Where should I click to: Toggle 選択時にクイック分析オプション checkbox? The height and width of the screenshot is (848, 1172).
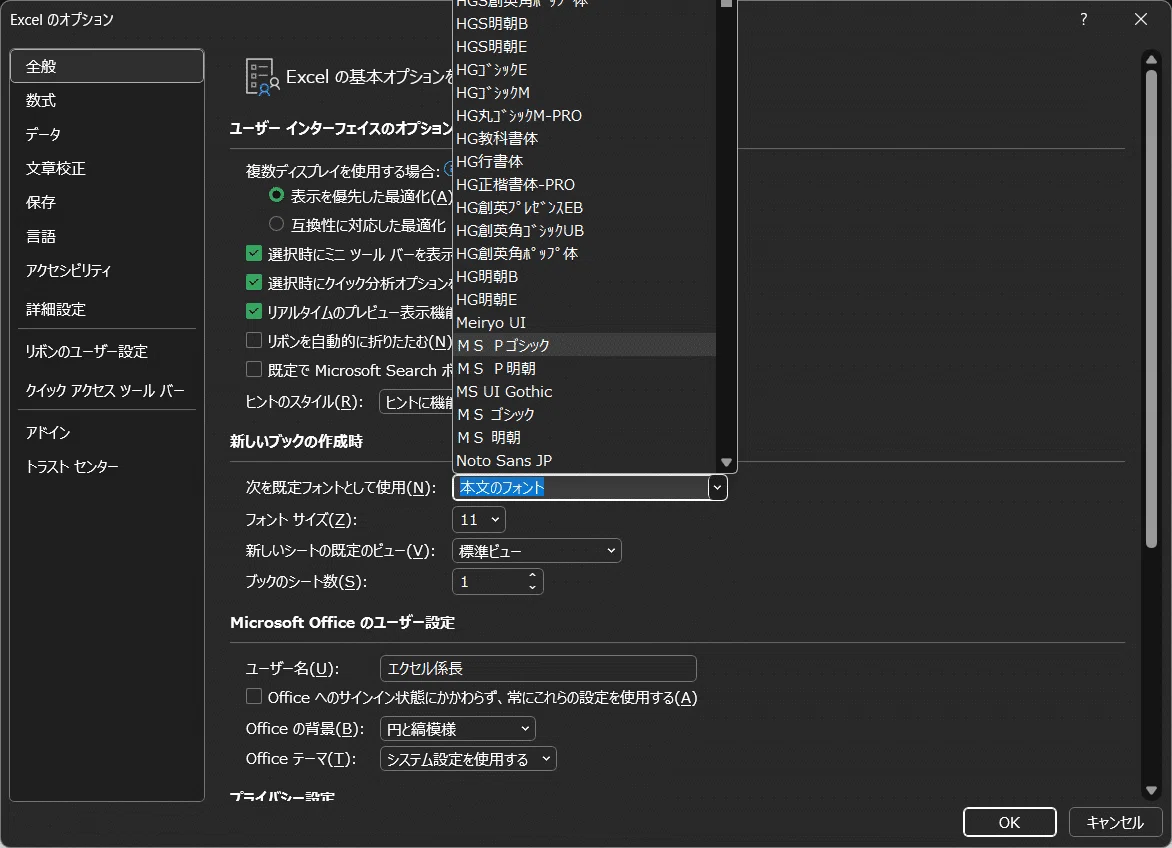coord(254,282)
